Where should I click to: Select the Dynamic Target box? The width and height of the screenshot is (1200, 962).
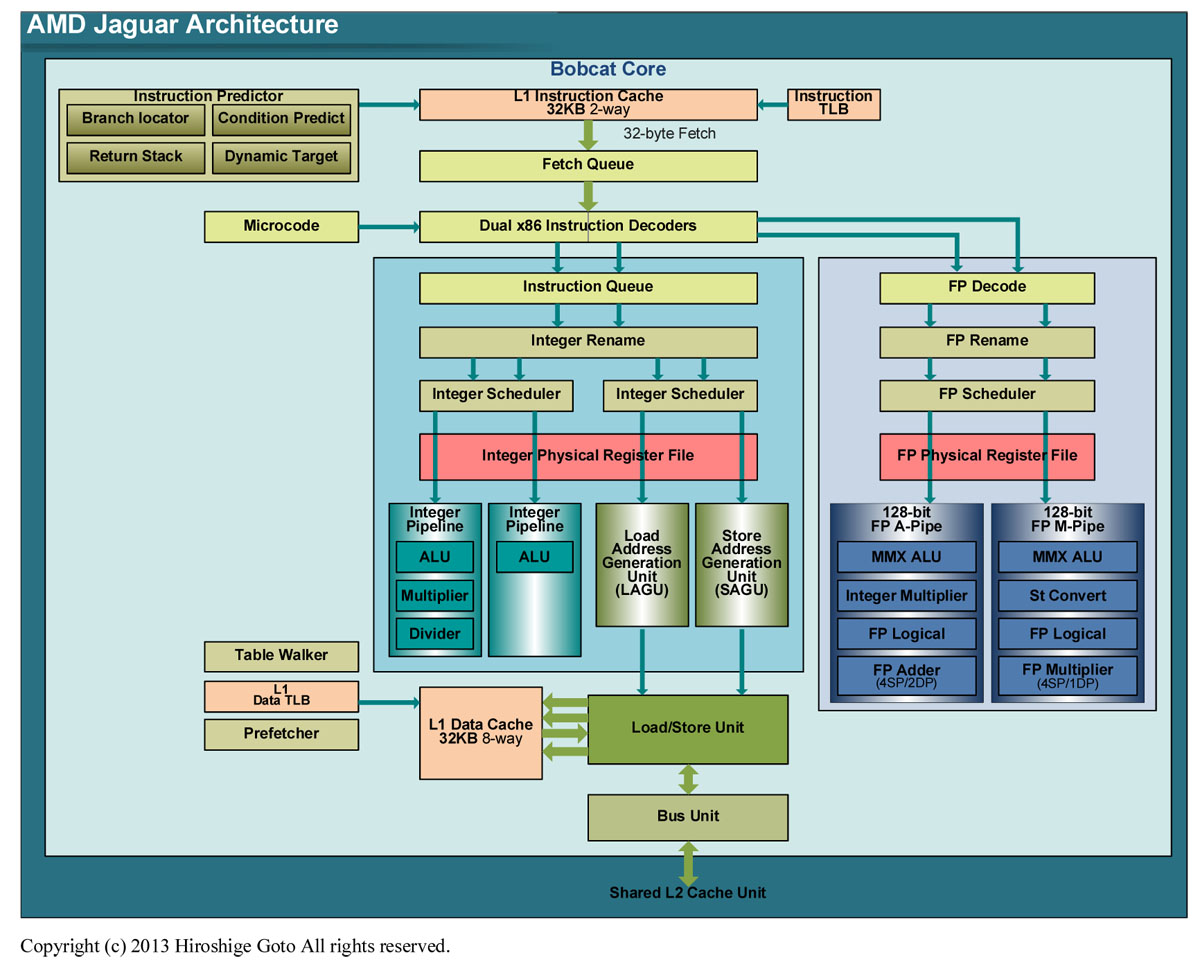tap(281, 157)
